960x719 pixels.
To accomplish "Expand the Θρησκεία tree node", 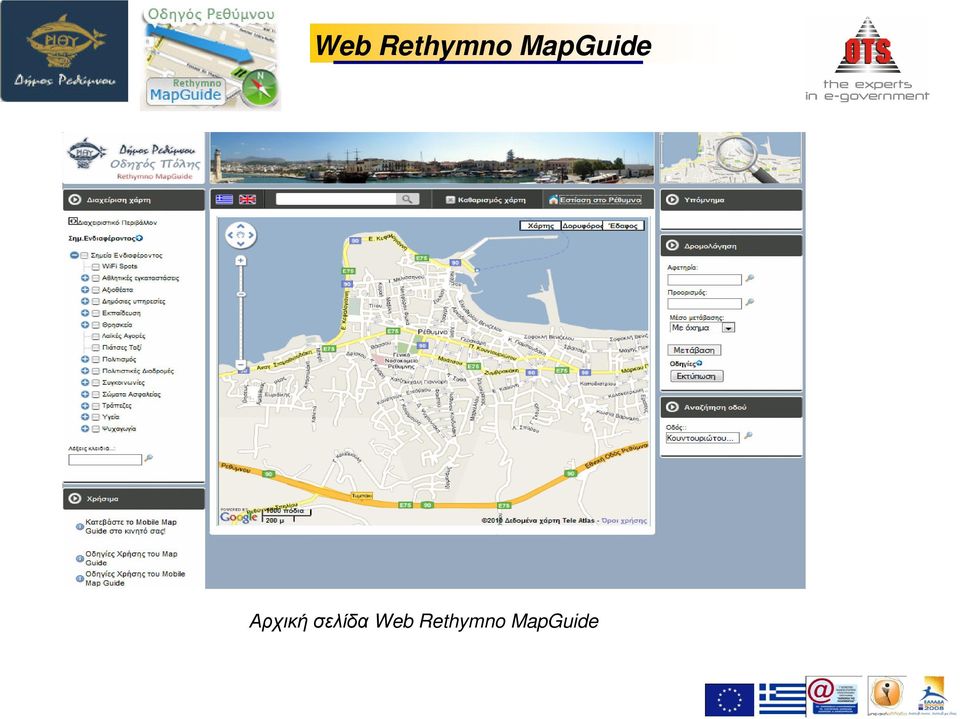I will click(85, 325).
